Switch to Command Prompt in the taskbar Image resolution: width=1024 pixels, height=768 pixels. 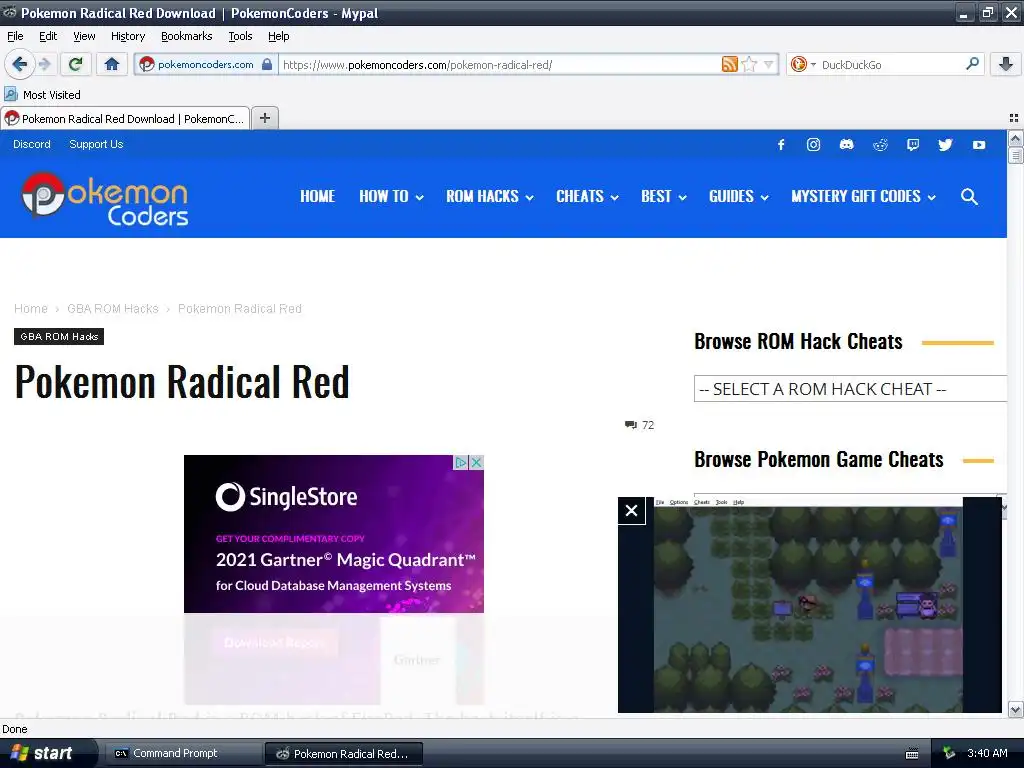click(x=182, y=753)
